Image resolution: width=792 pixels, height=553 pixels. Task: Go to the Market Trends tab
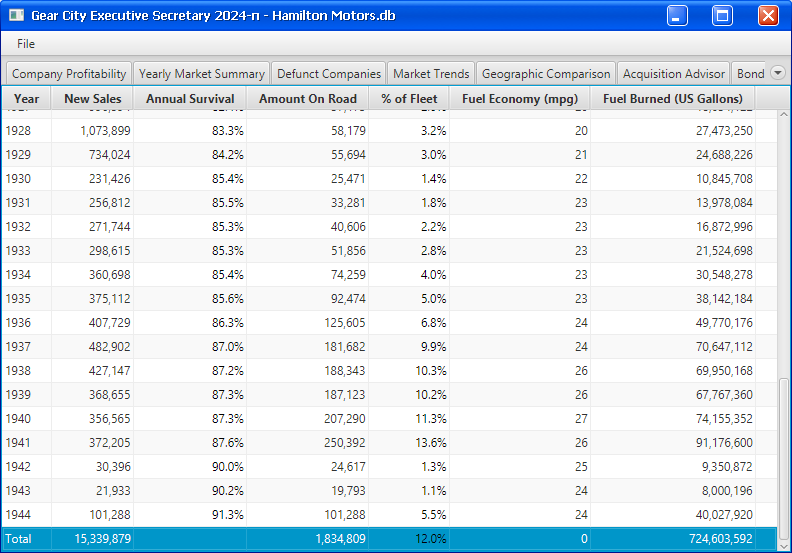click(x=431, y=74)
